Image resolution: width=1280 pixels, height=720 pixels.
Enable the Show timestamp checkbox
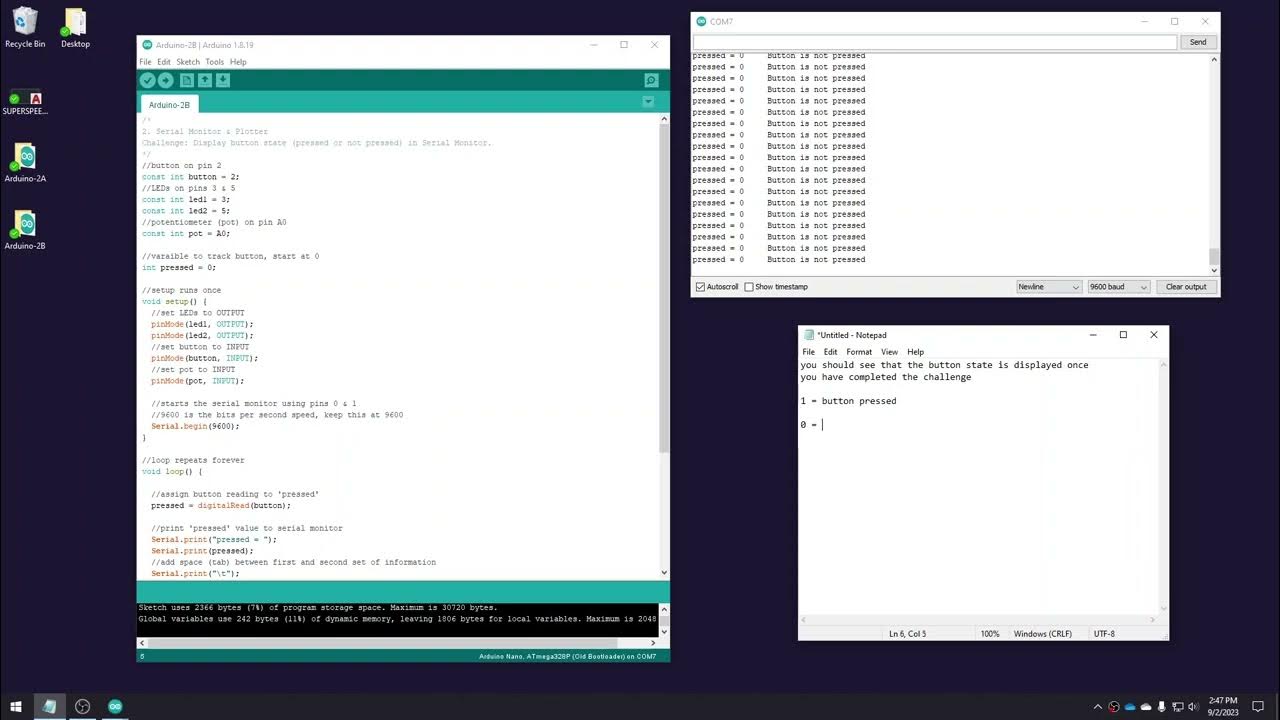748,287
